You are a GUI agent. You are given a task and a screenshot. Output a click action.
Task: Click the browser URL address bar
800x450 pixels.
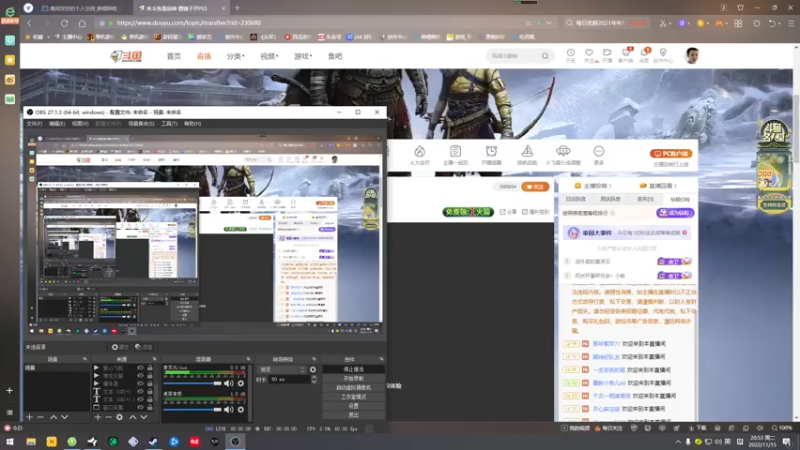point(316,23)
